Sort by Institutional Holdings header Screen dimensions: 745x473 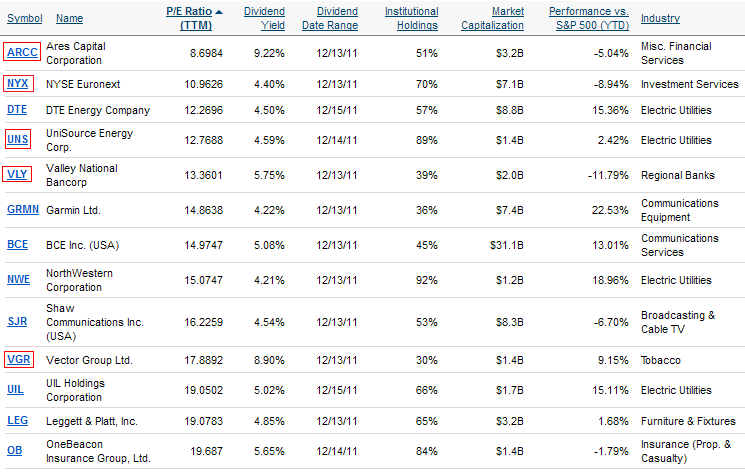point(411,19)
